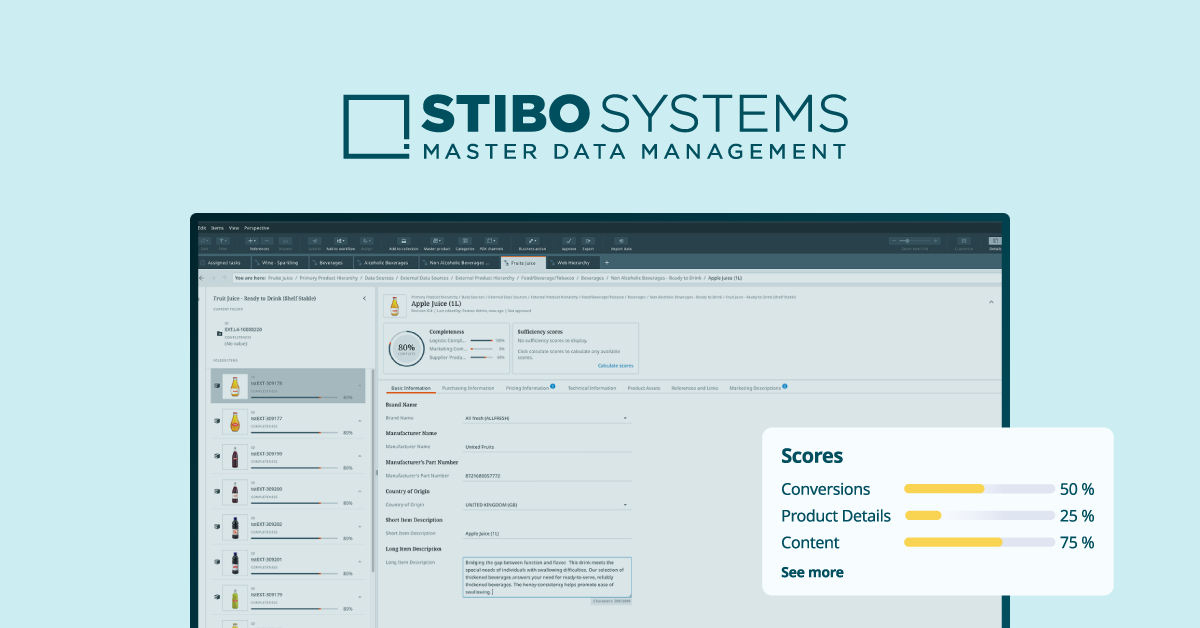Click the 80% completeness circle
The height and width of the screenshot is (628, 1200).
pos(407,349)
